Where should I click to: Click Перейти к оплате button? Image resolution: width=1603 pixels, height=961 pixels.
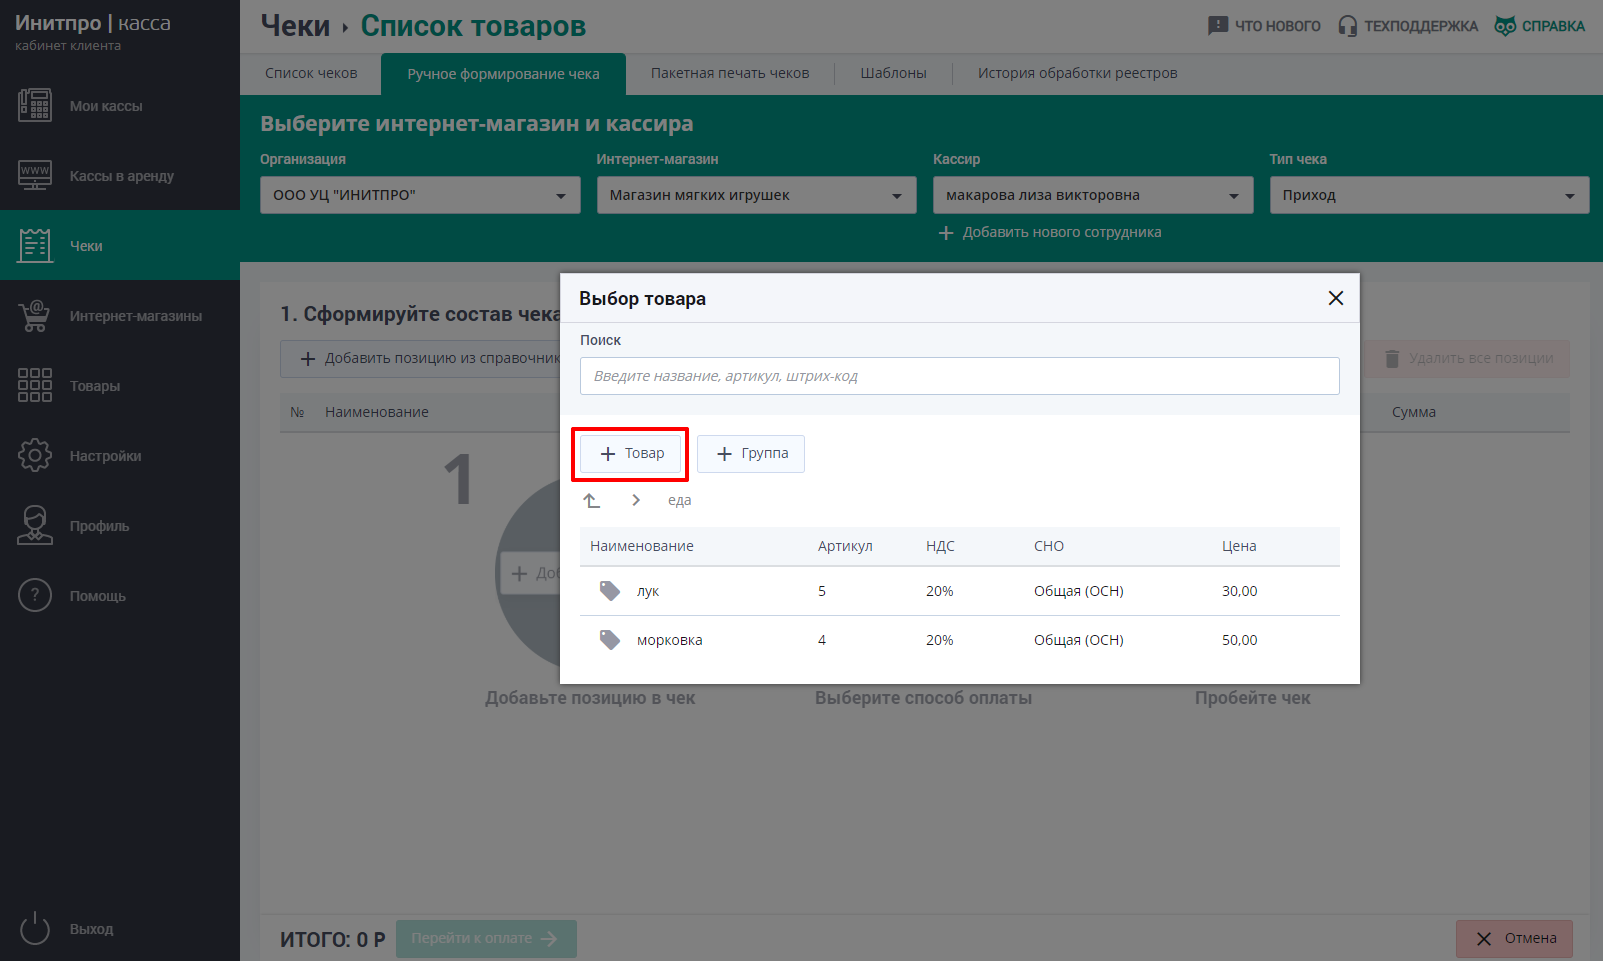486,938
